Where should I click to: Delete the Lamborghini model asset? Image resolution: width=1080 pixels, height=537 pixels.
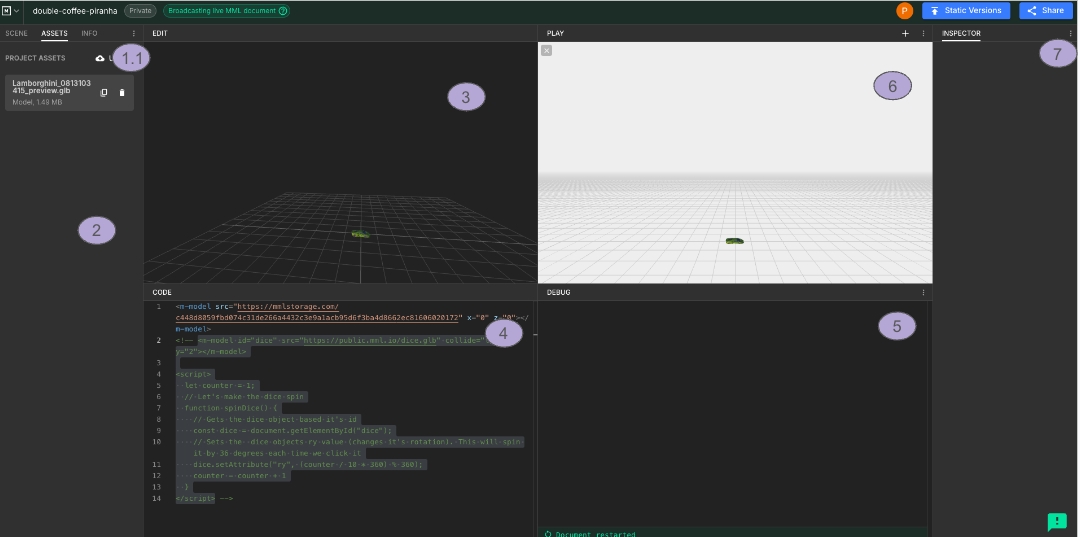pyautogui.click(x=122, y=93)
